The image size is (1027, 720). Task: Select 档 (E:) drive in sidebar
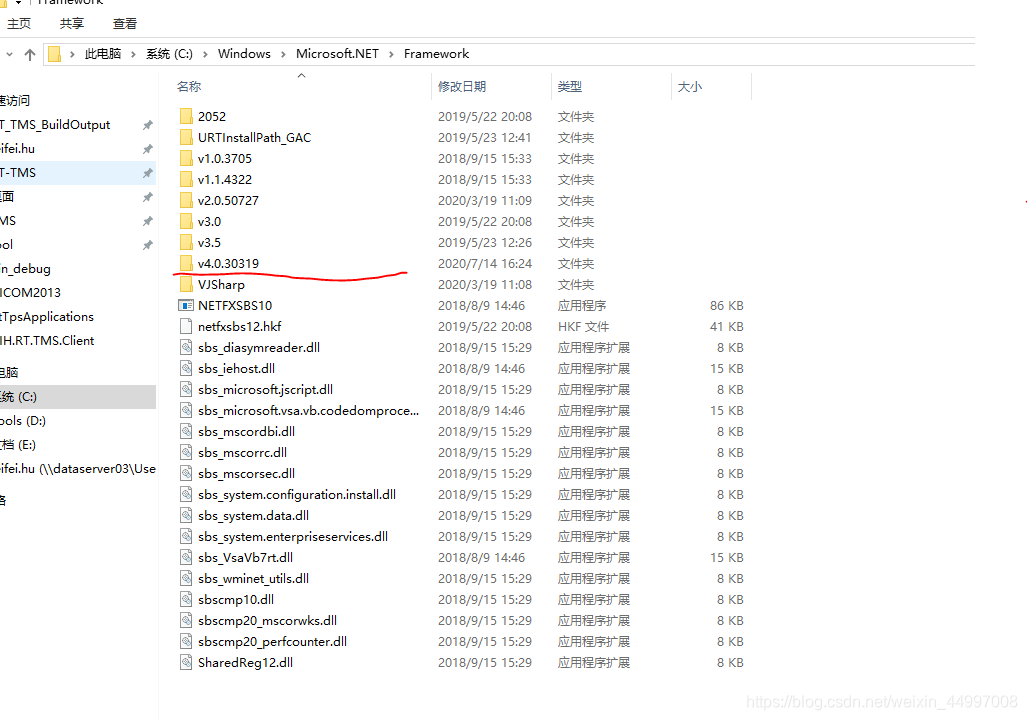click(x=18, y=445)
